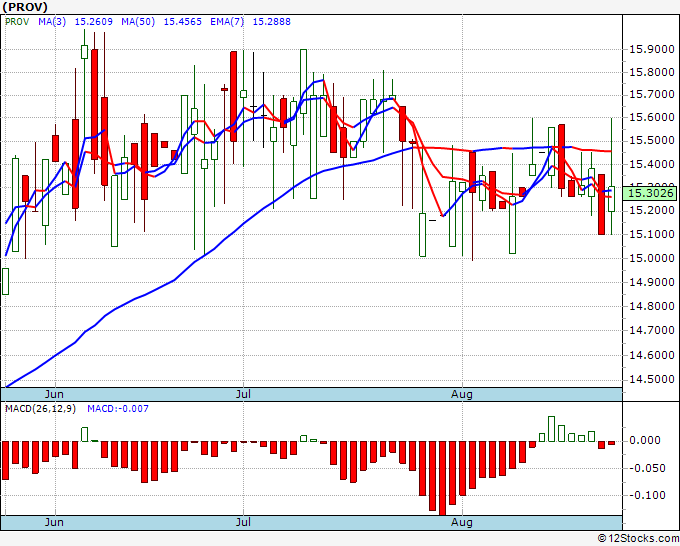Click the MACD(26,12,9) indicator label
This screenshot has width=680, height=546.
(40, 409)
